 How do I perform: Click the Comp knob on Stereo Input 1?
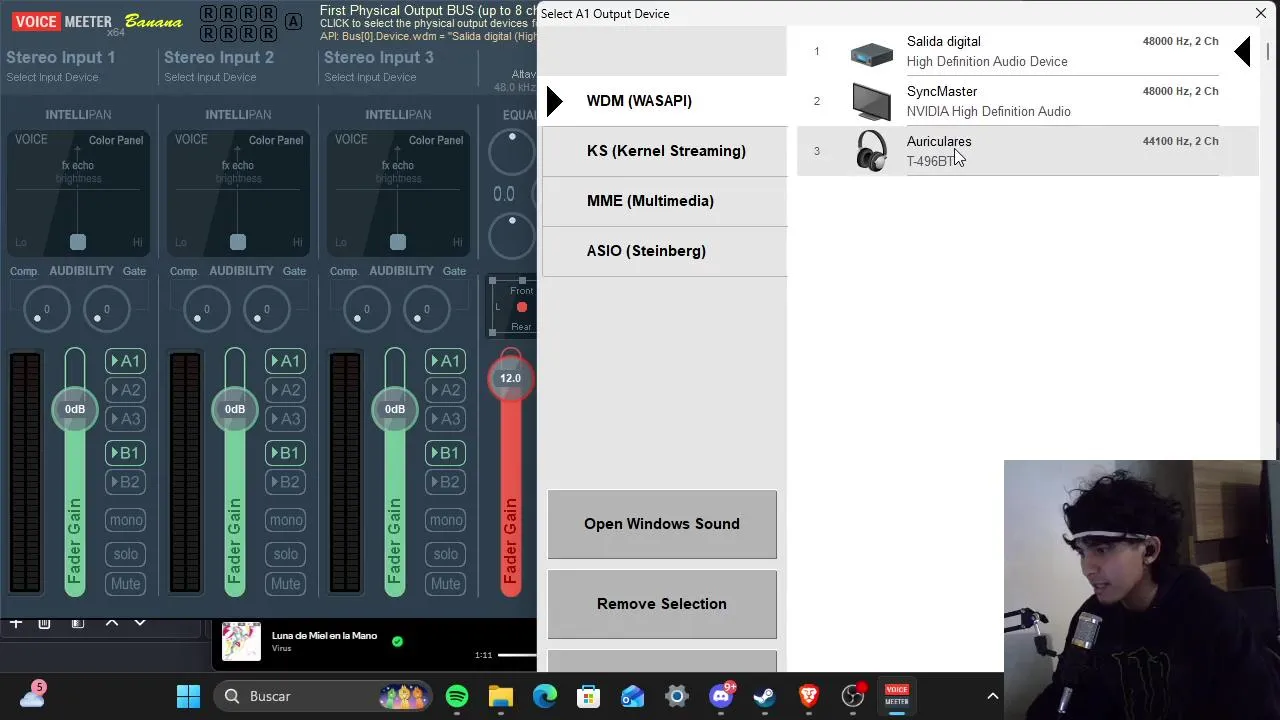tap(46, 309)
